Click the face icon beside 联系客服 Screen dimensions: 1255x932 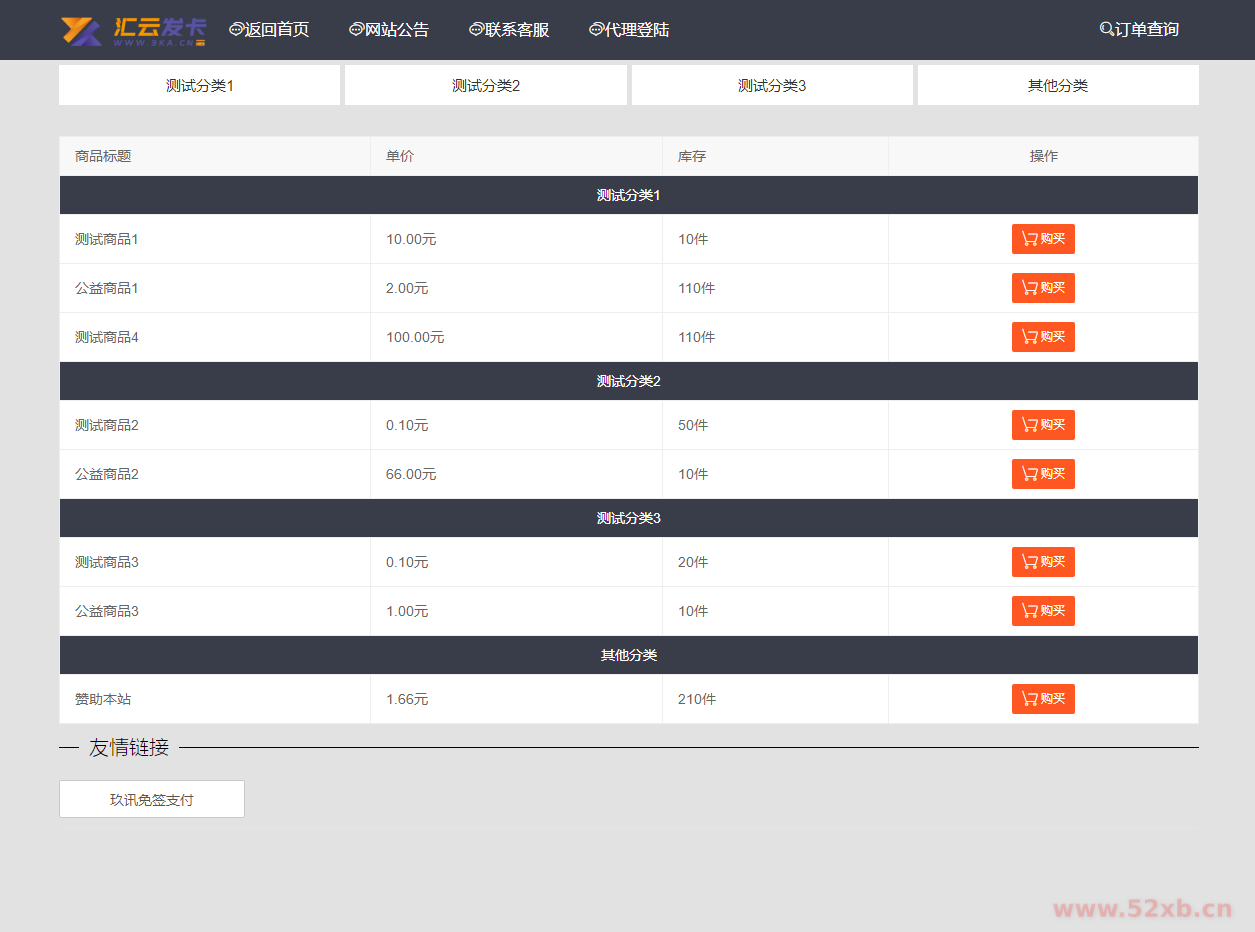click(476, 30)
